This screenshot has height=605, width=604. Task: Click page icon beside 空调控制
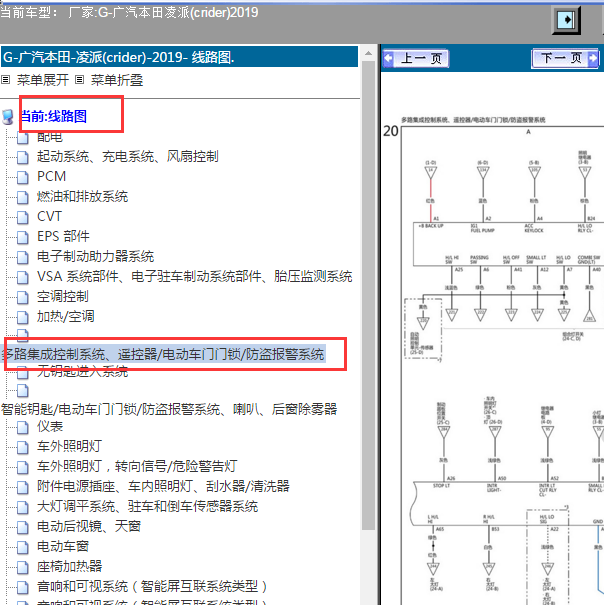(x=23, y=297)
